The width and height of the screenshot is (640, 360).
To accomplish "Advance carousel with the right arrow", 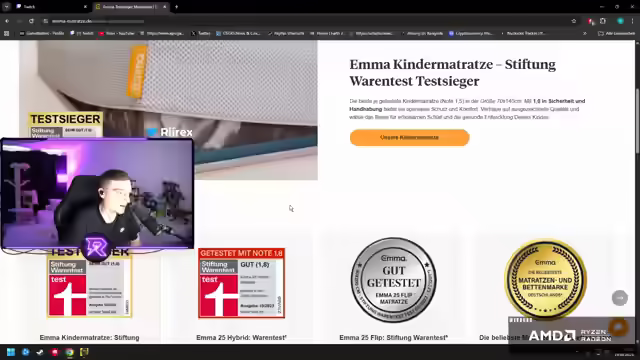I will (x=620, y=298).
